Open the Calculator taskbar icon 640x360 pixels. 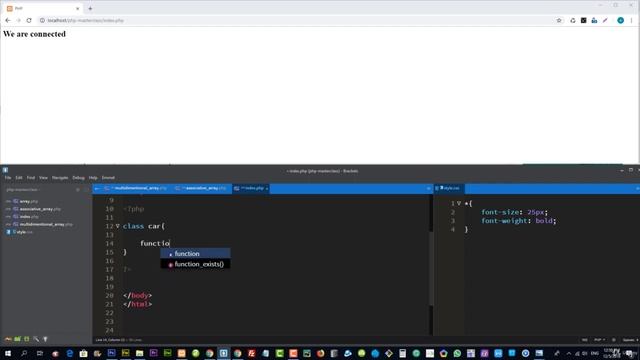coord(402,353)
